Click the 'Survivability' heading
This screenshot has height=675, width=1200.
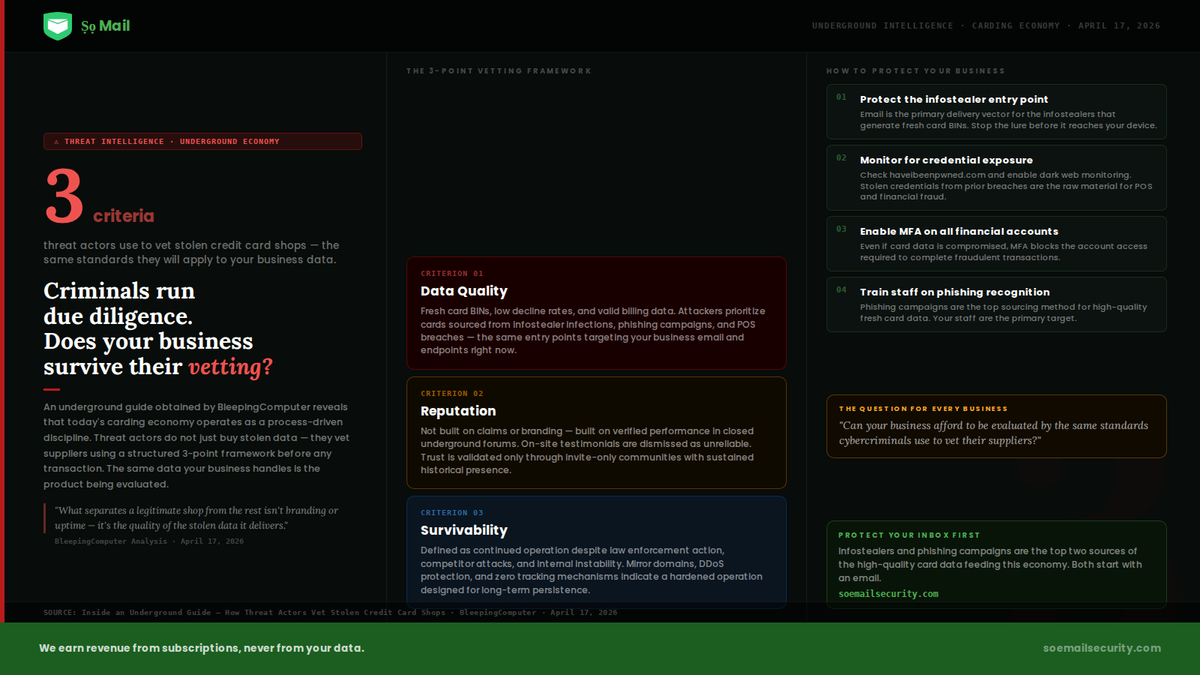coord(464,530)
